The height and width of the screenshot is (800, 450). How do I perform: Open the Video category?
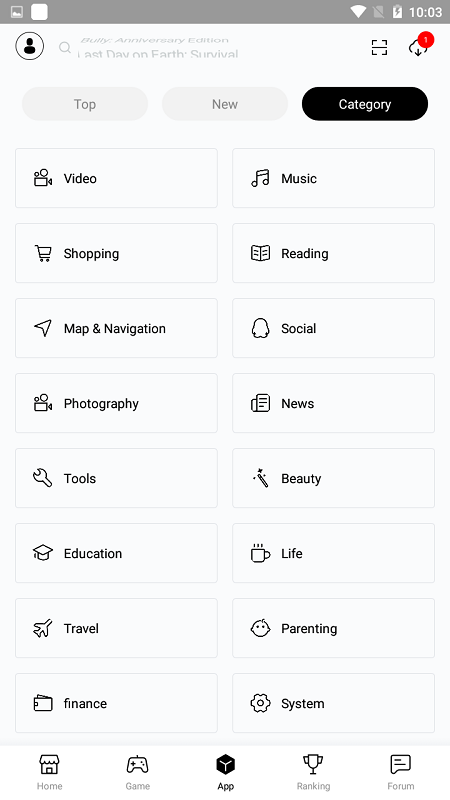[116, 178]
